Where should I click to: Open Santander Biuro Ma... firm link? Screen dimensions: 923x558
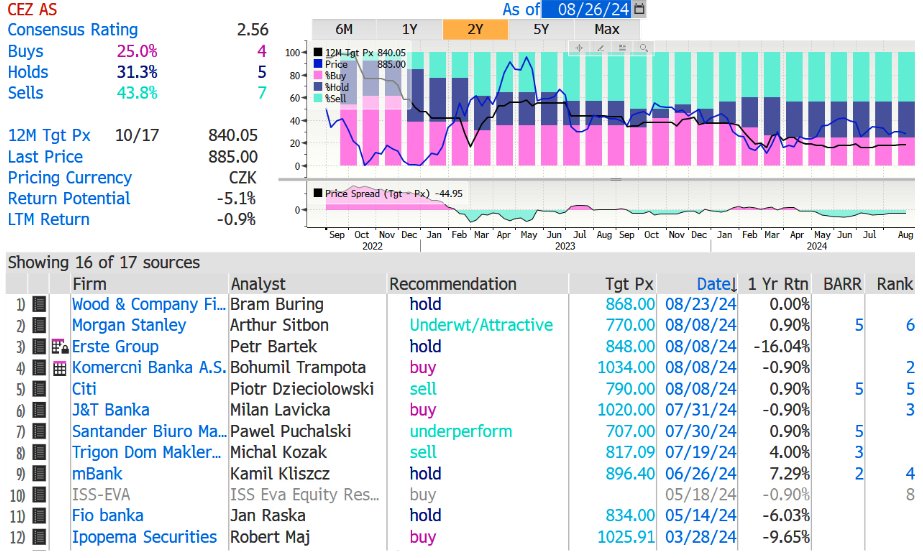(149, 431)
